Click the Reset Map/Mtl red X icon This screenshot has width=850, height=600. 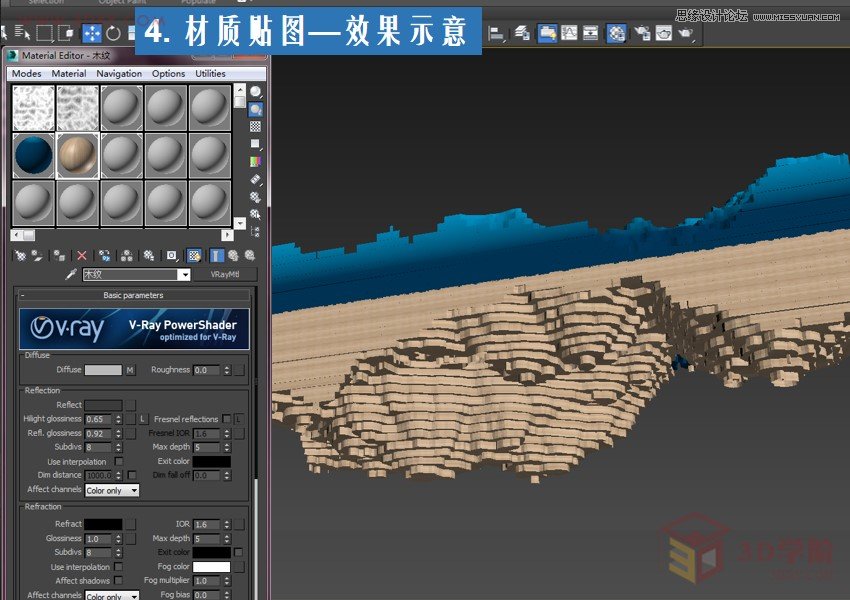[x=81, y=255]
